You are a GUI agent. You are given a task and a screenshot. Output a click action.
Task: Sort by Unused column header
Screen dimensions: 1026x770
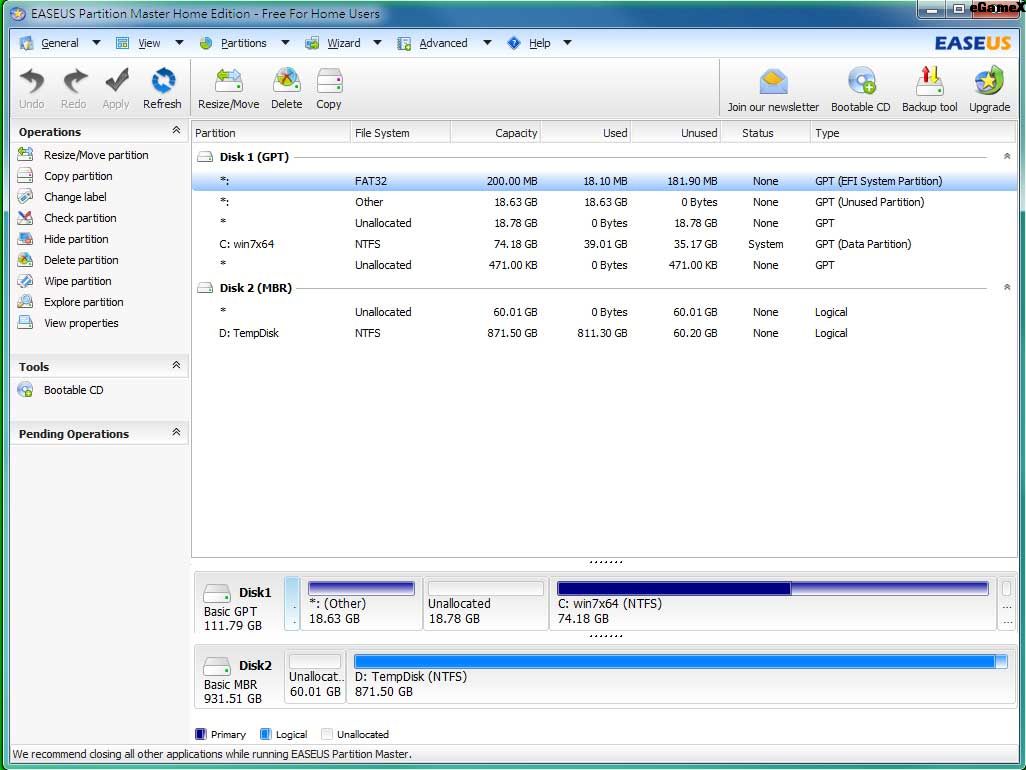676,133
